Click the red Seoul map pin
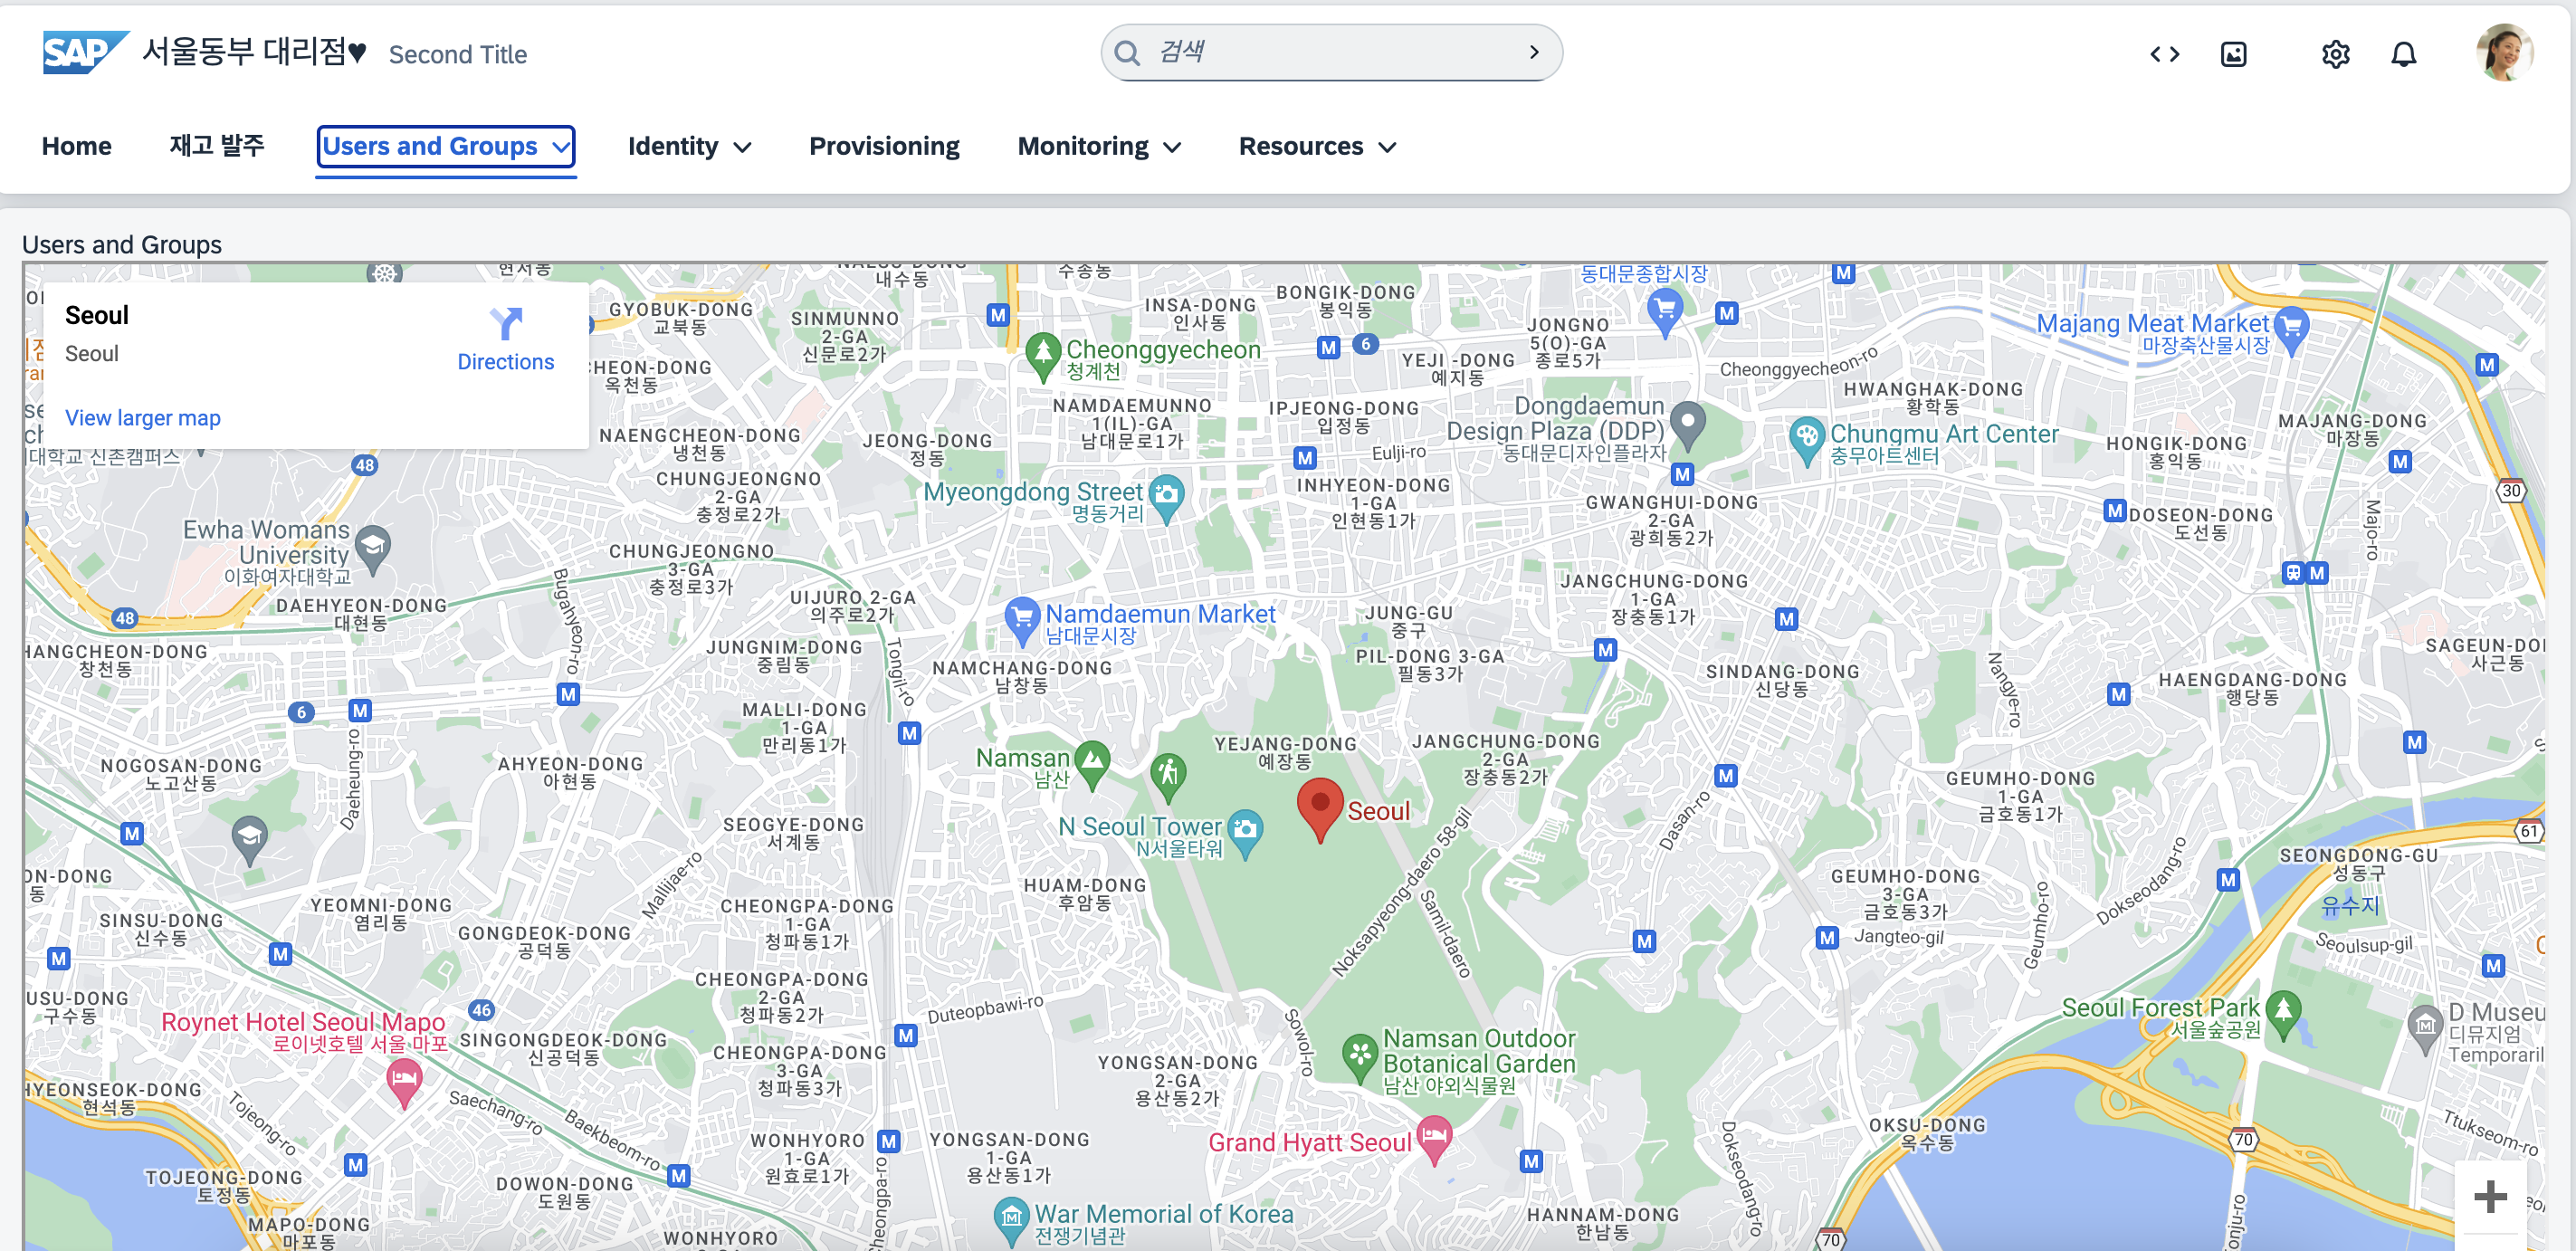Image resolution: width=2576 pixels, height=1251 pixels. pos(1319,807)
